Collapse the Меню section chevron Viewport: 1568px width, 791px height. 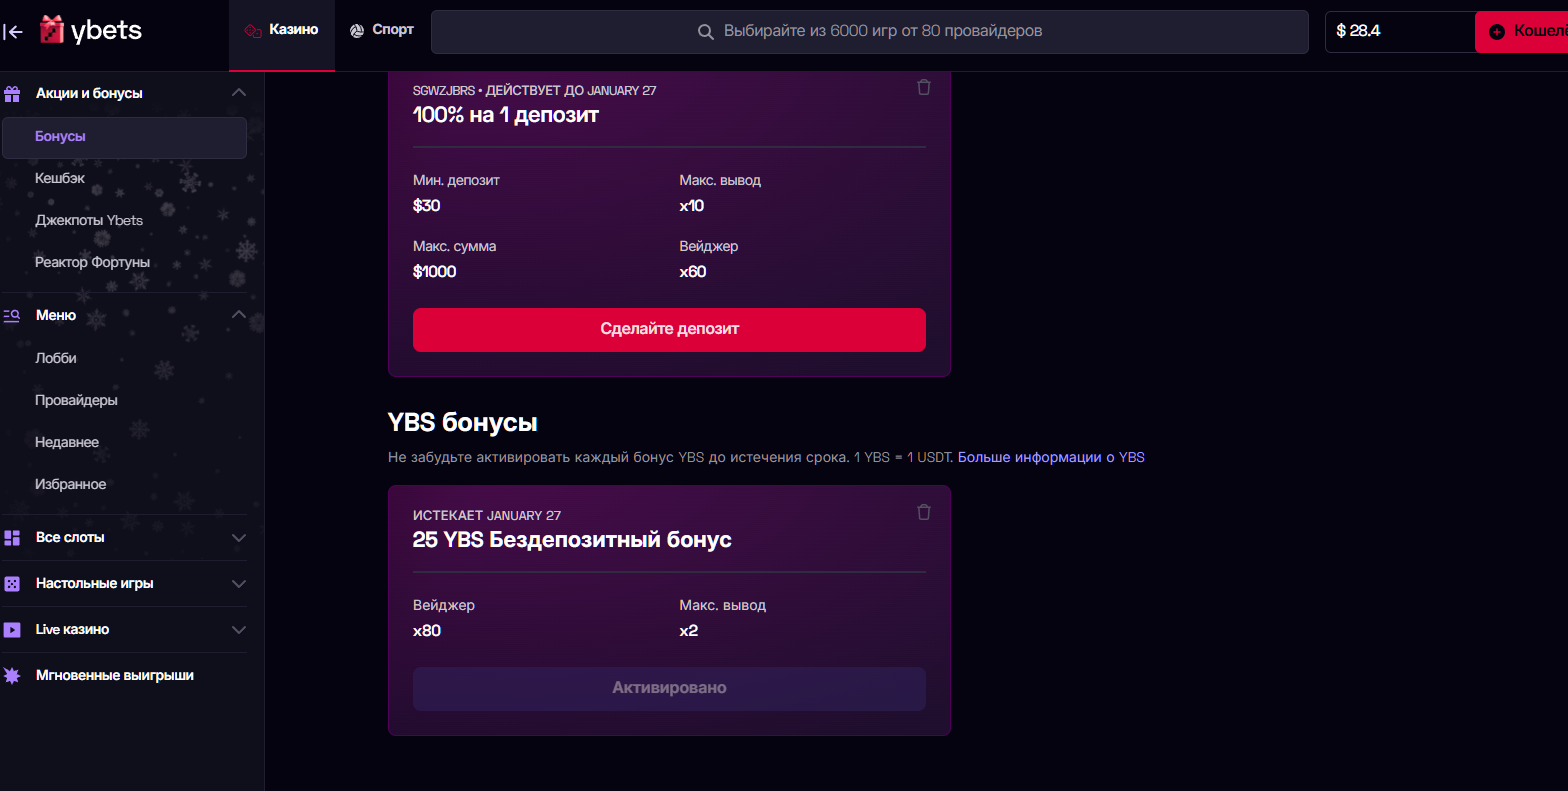238,315
